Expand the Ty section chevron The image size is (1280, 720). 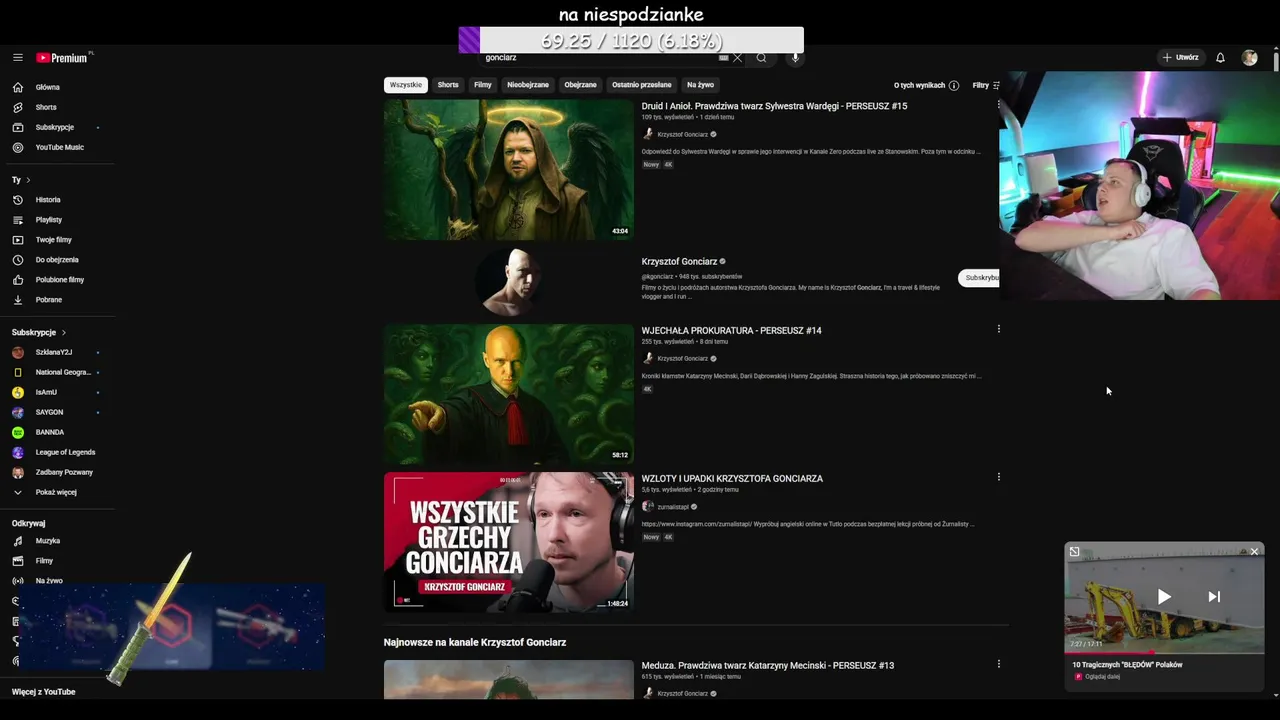click(28, 180)
